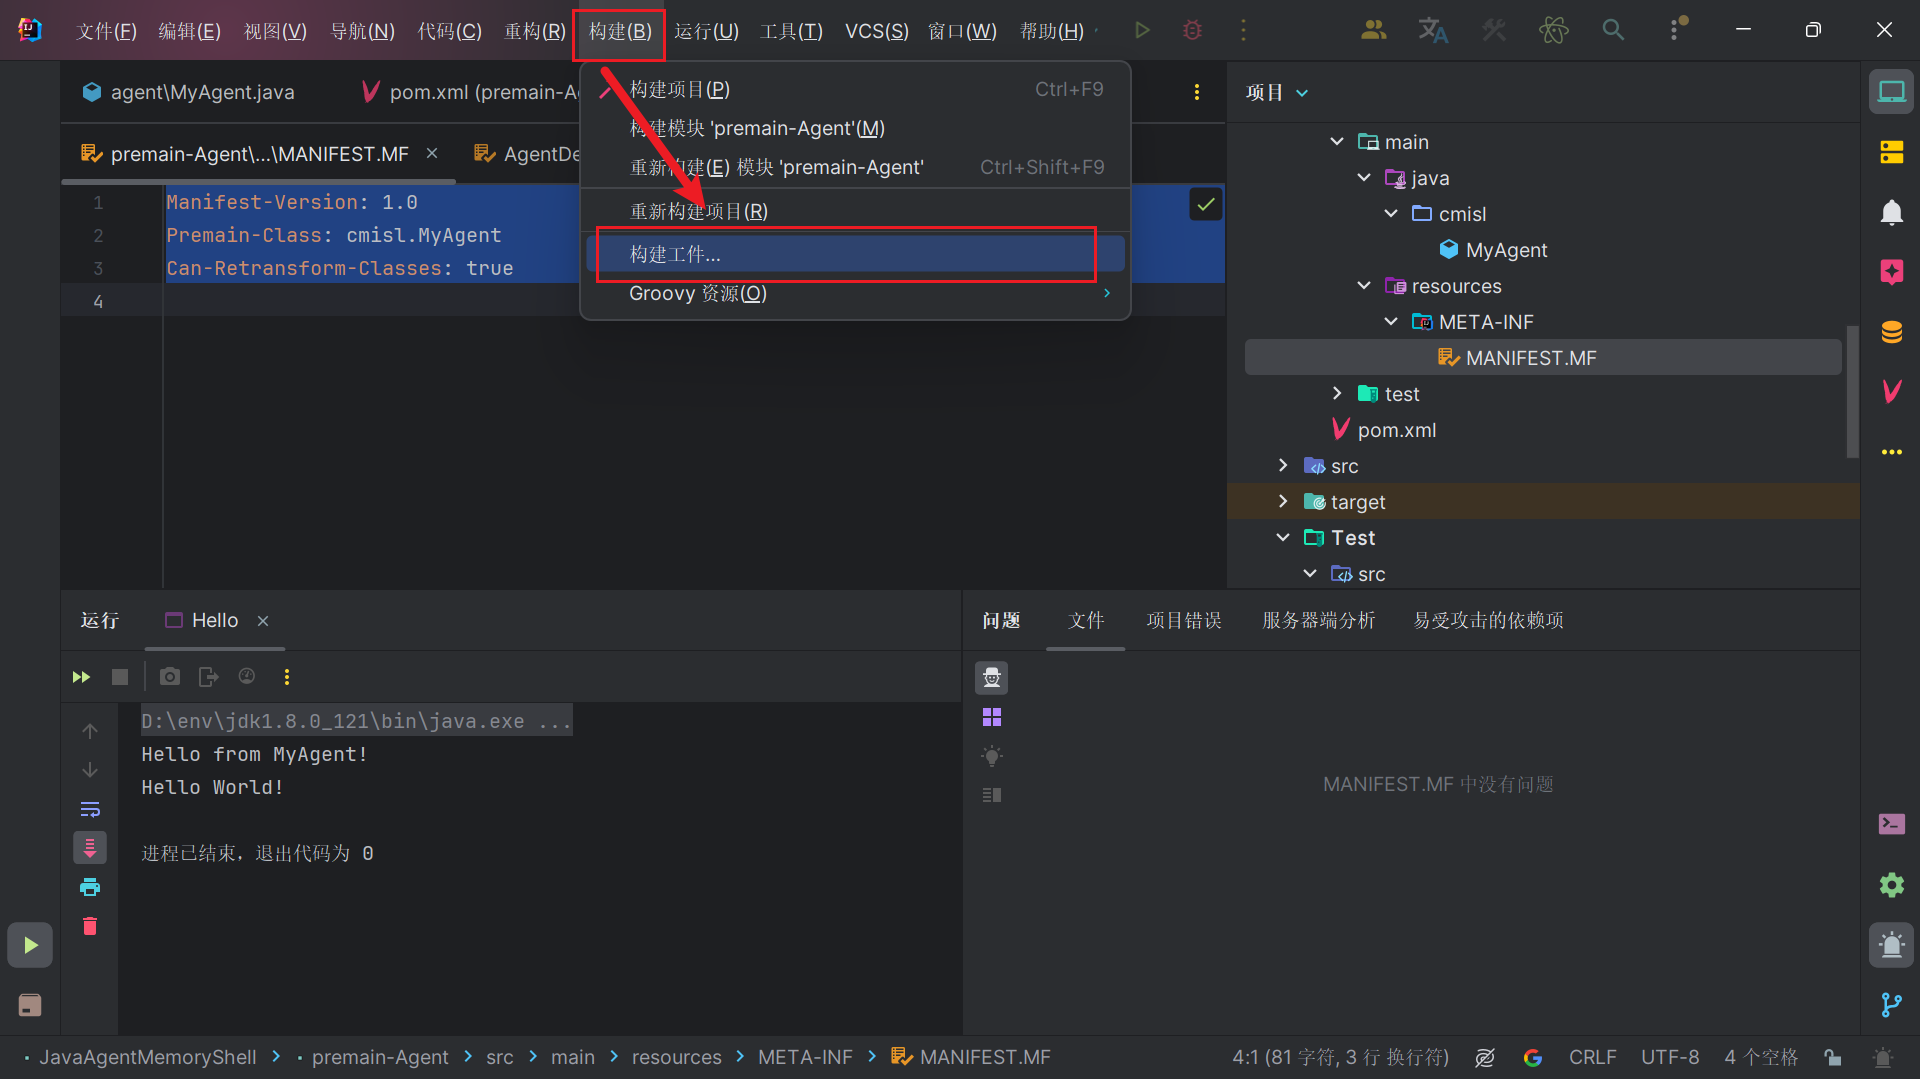
Task: Click the print icon in Run console
Action: click(x=90, y=887)
